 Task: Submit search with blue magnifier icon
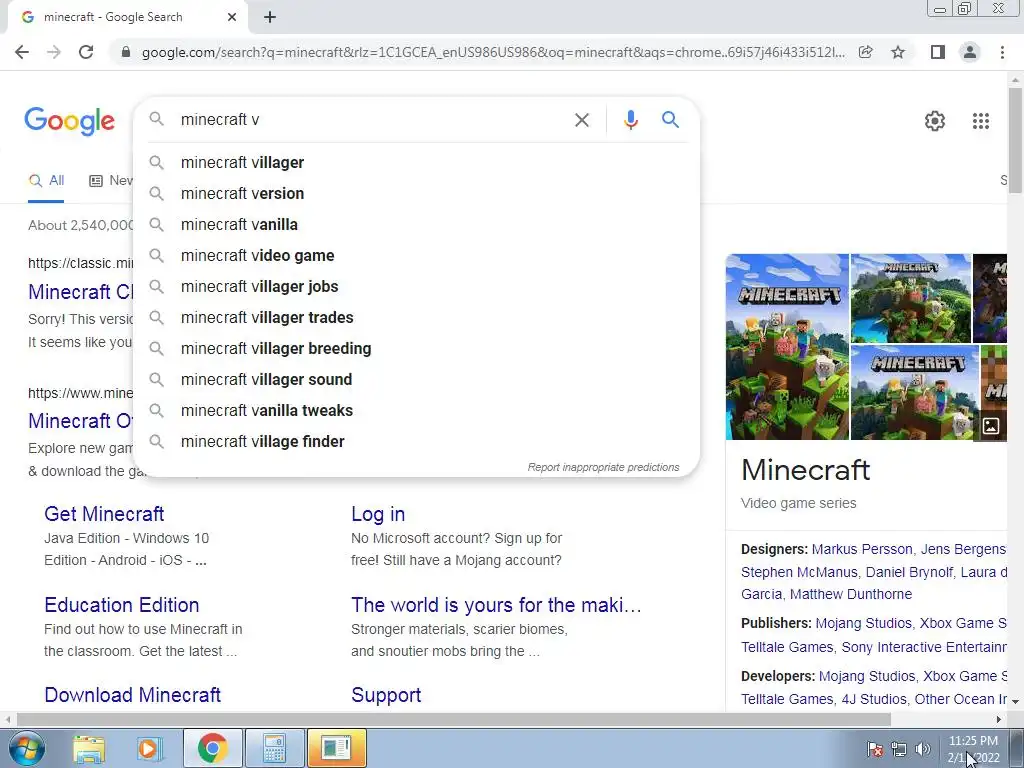point(670,120)
